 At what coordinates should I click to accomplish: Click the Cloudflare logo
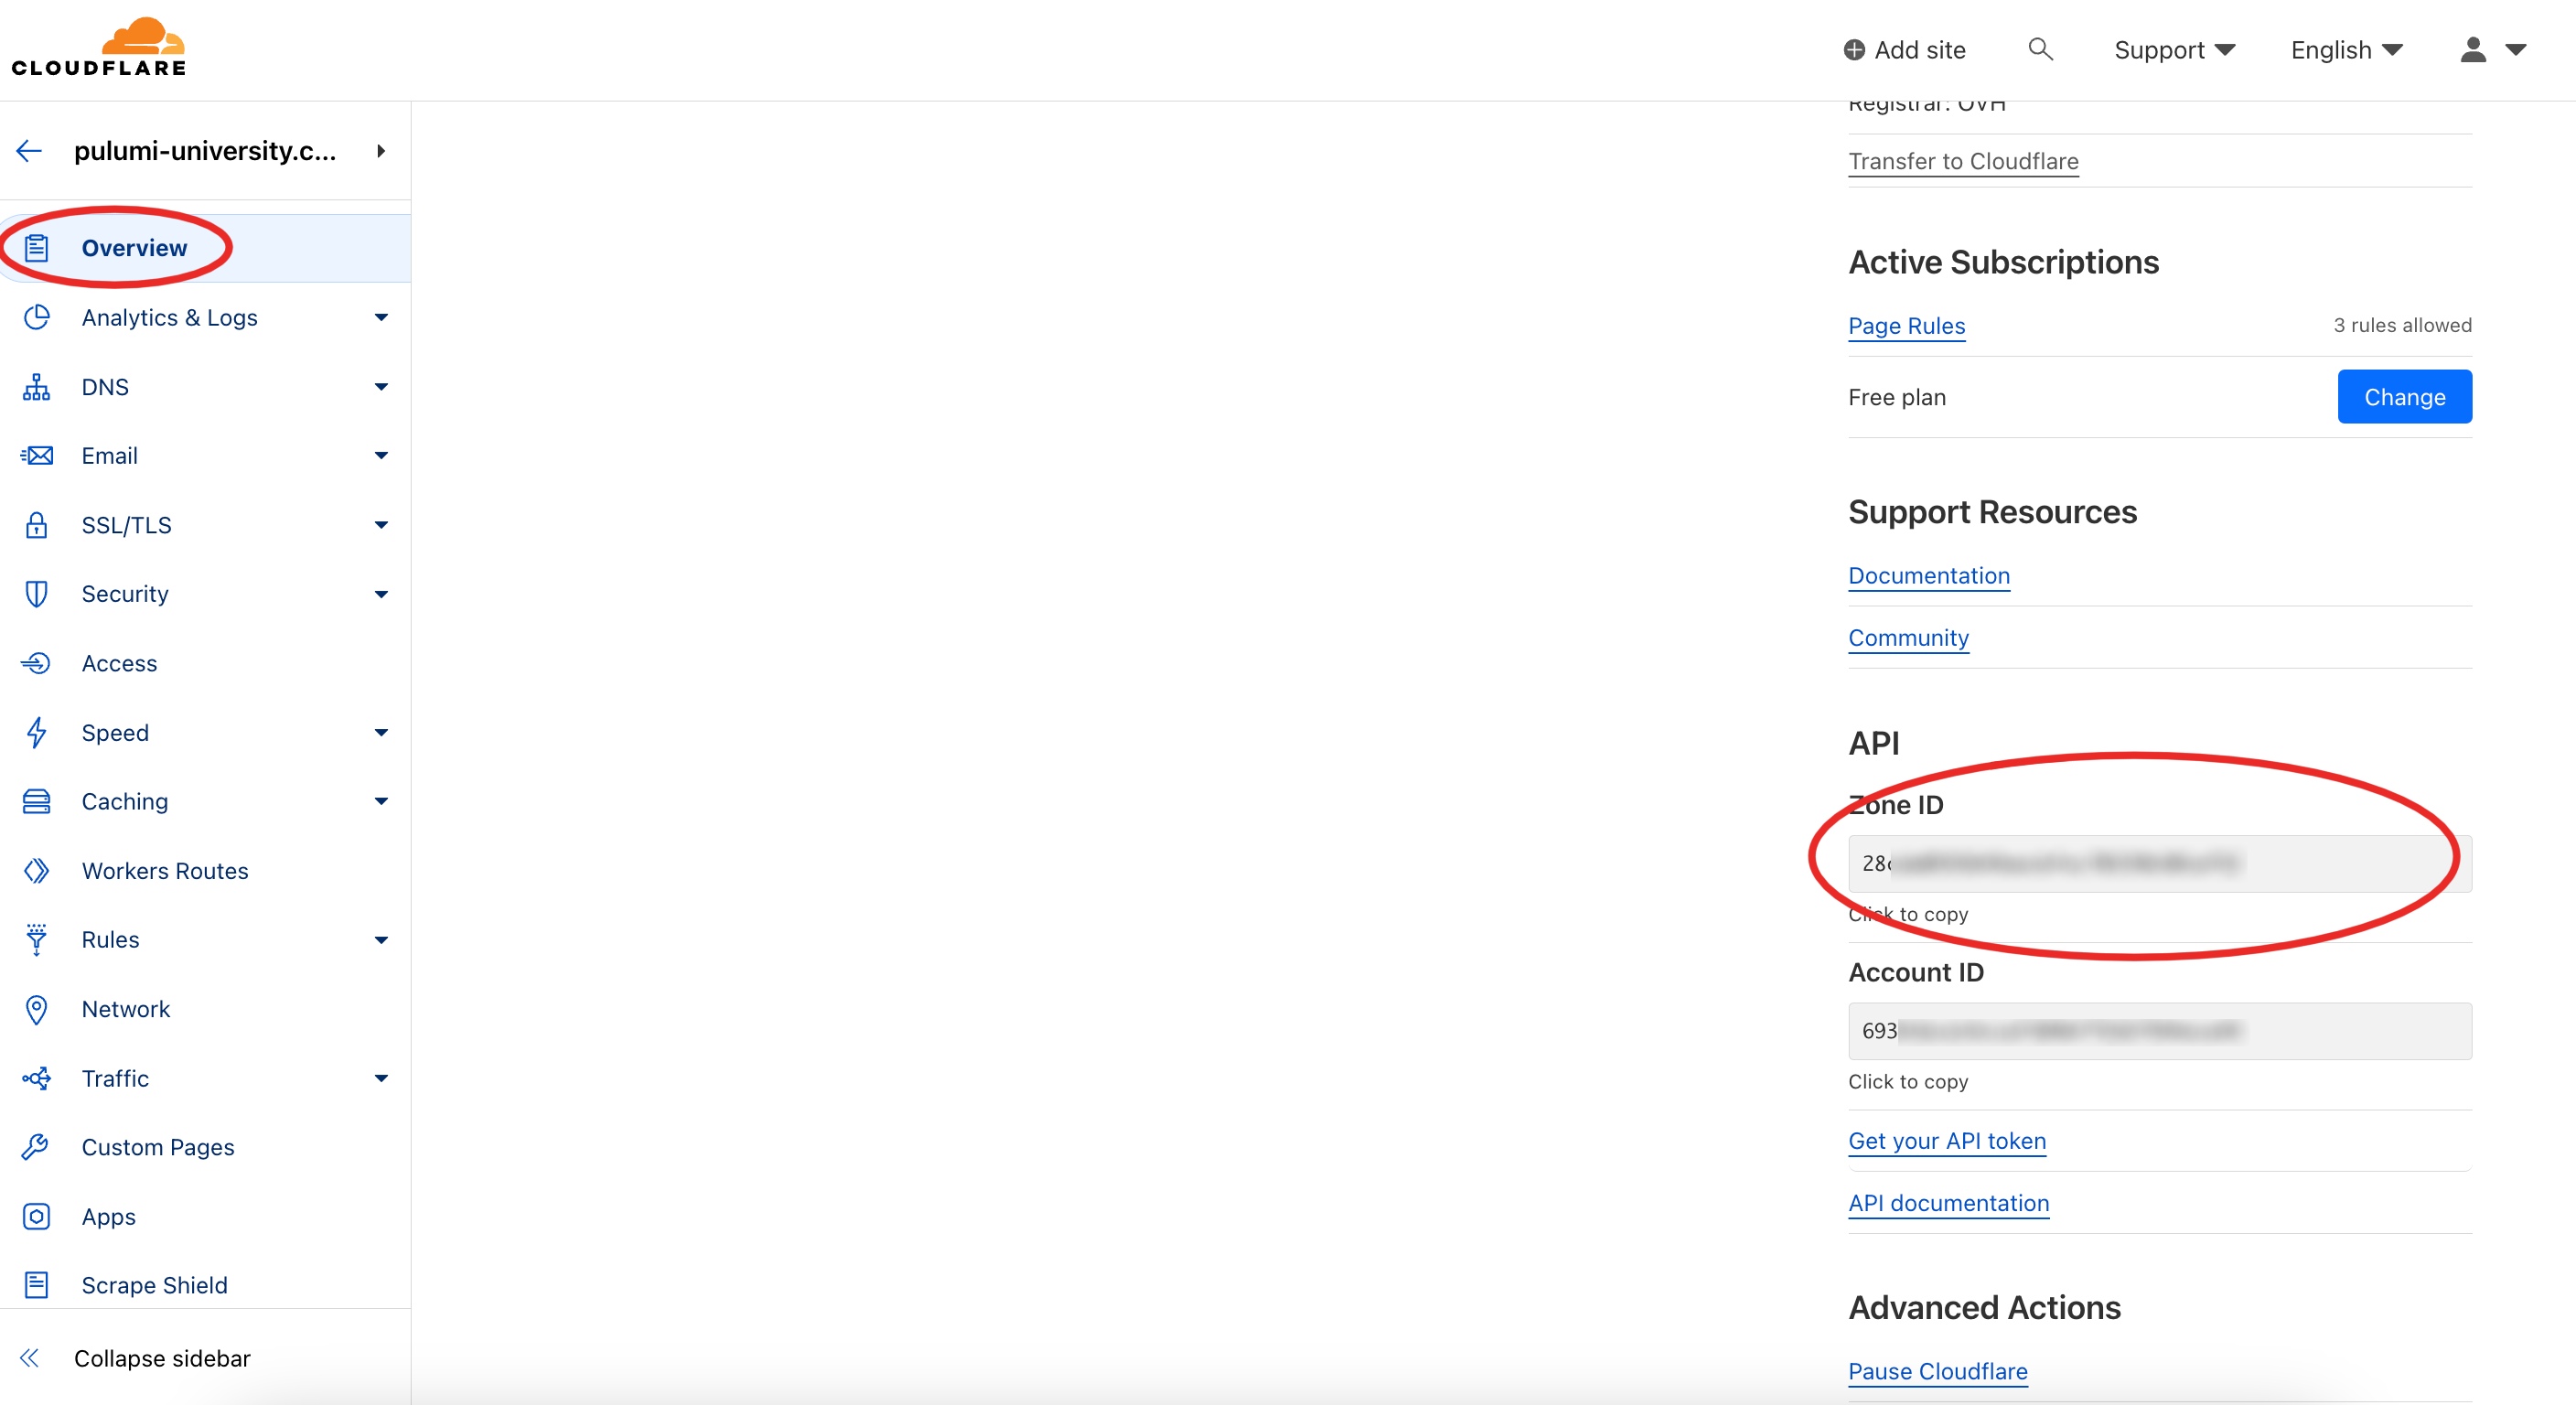tap(99, 47)
